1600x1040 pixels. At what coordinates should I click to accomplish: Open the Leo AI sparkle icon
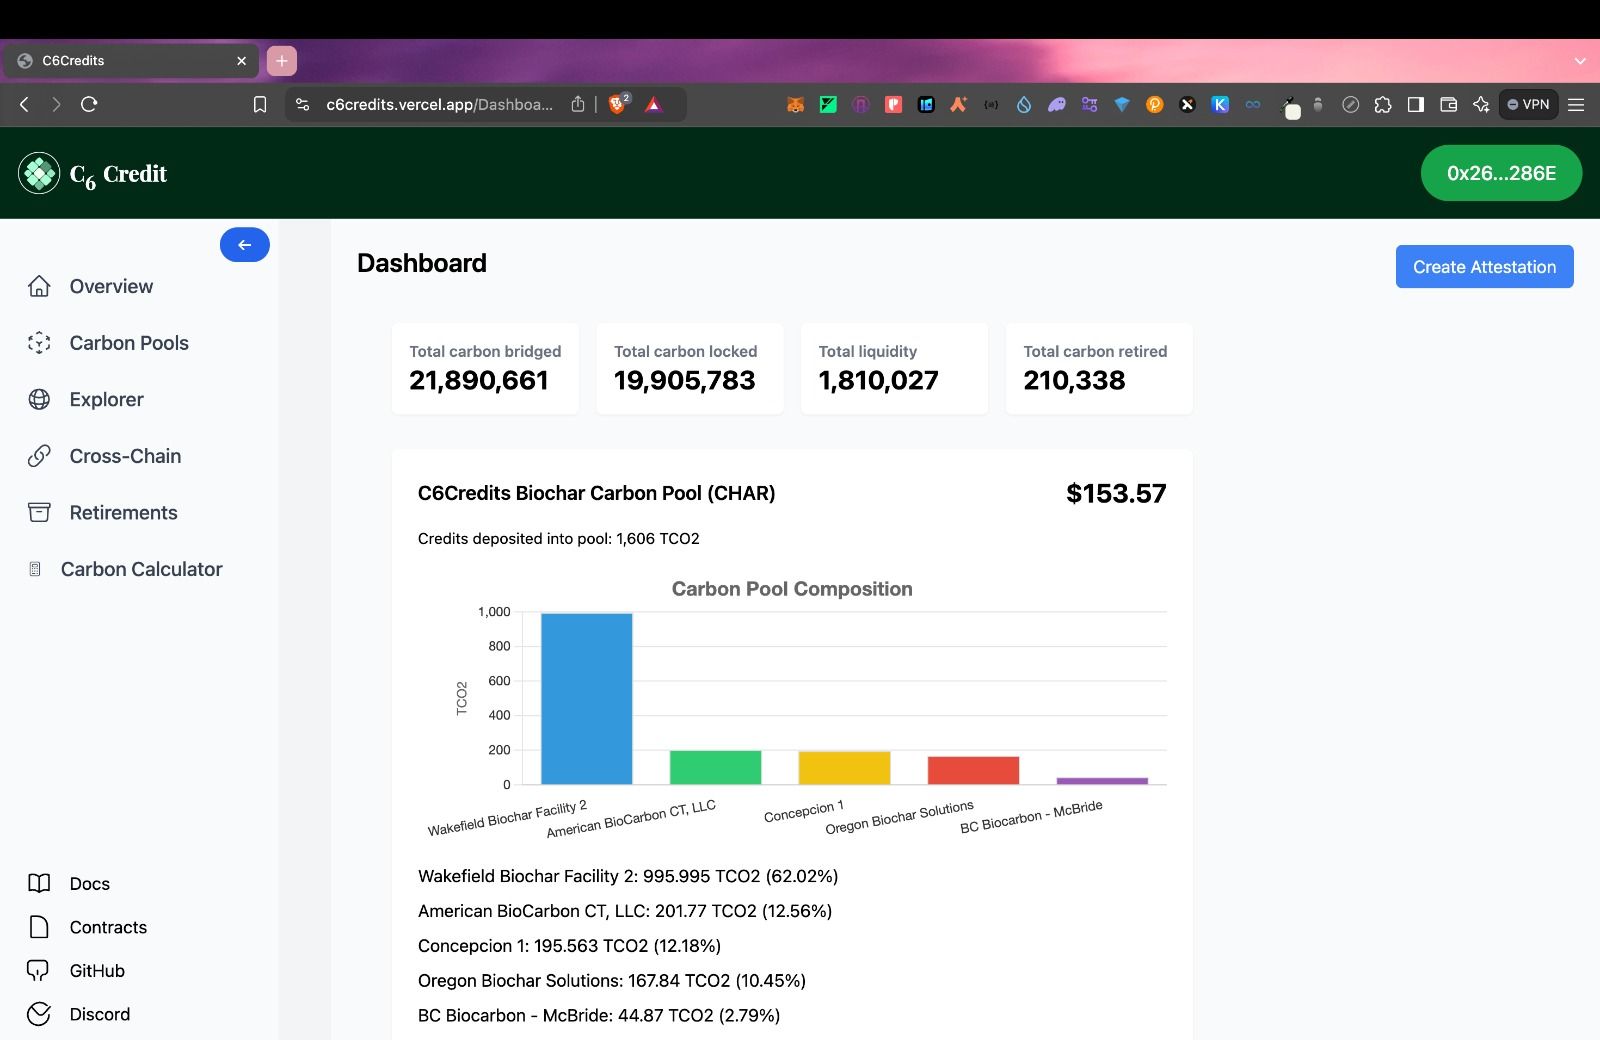tap(1481, 104)
